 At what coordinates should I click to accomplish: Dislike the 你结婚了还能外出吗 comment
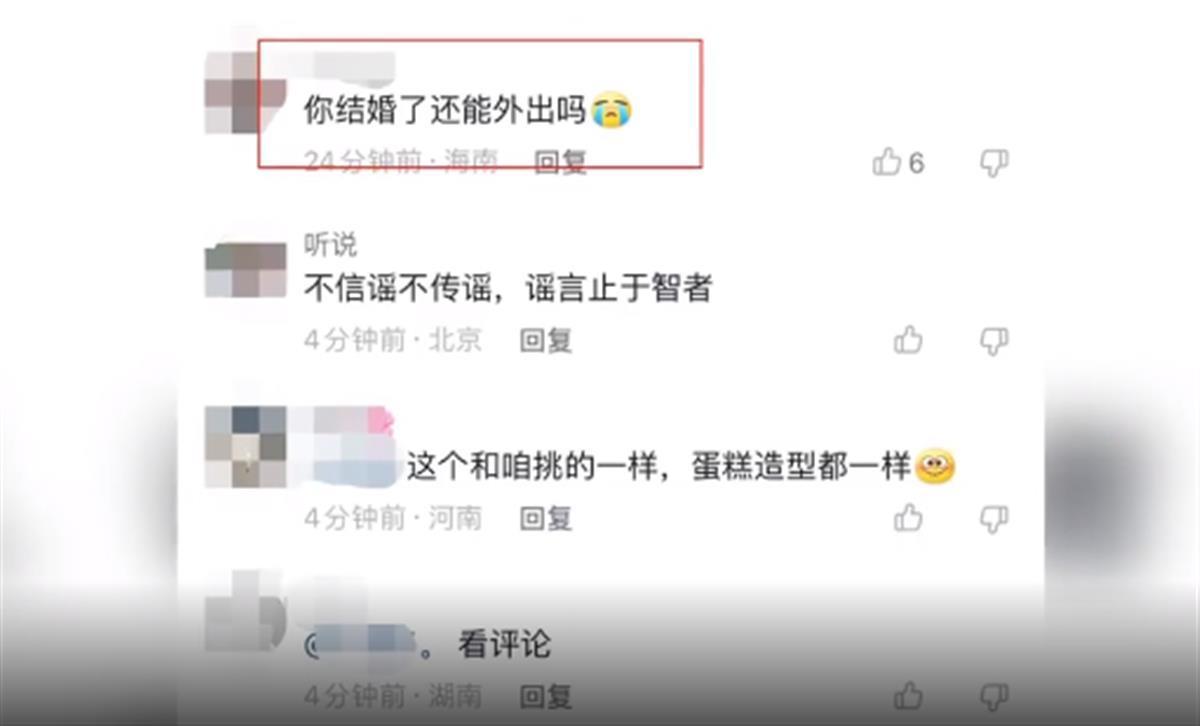993,163
